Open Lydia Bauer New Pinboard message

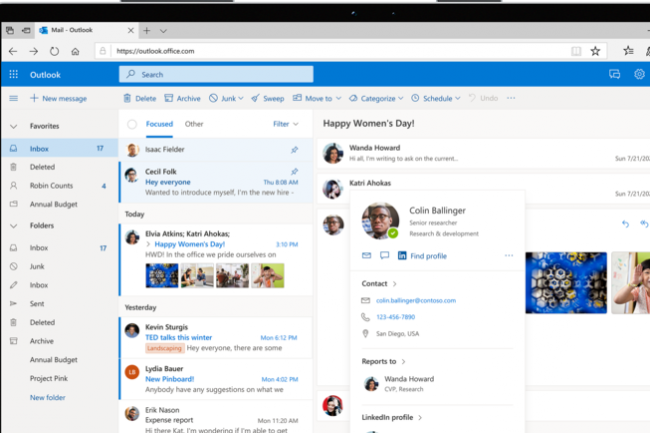216,379
